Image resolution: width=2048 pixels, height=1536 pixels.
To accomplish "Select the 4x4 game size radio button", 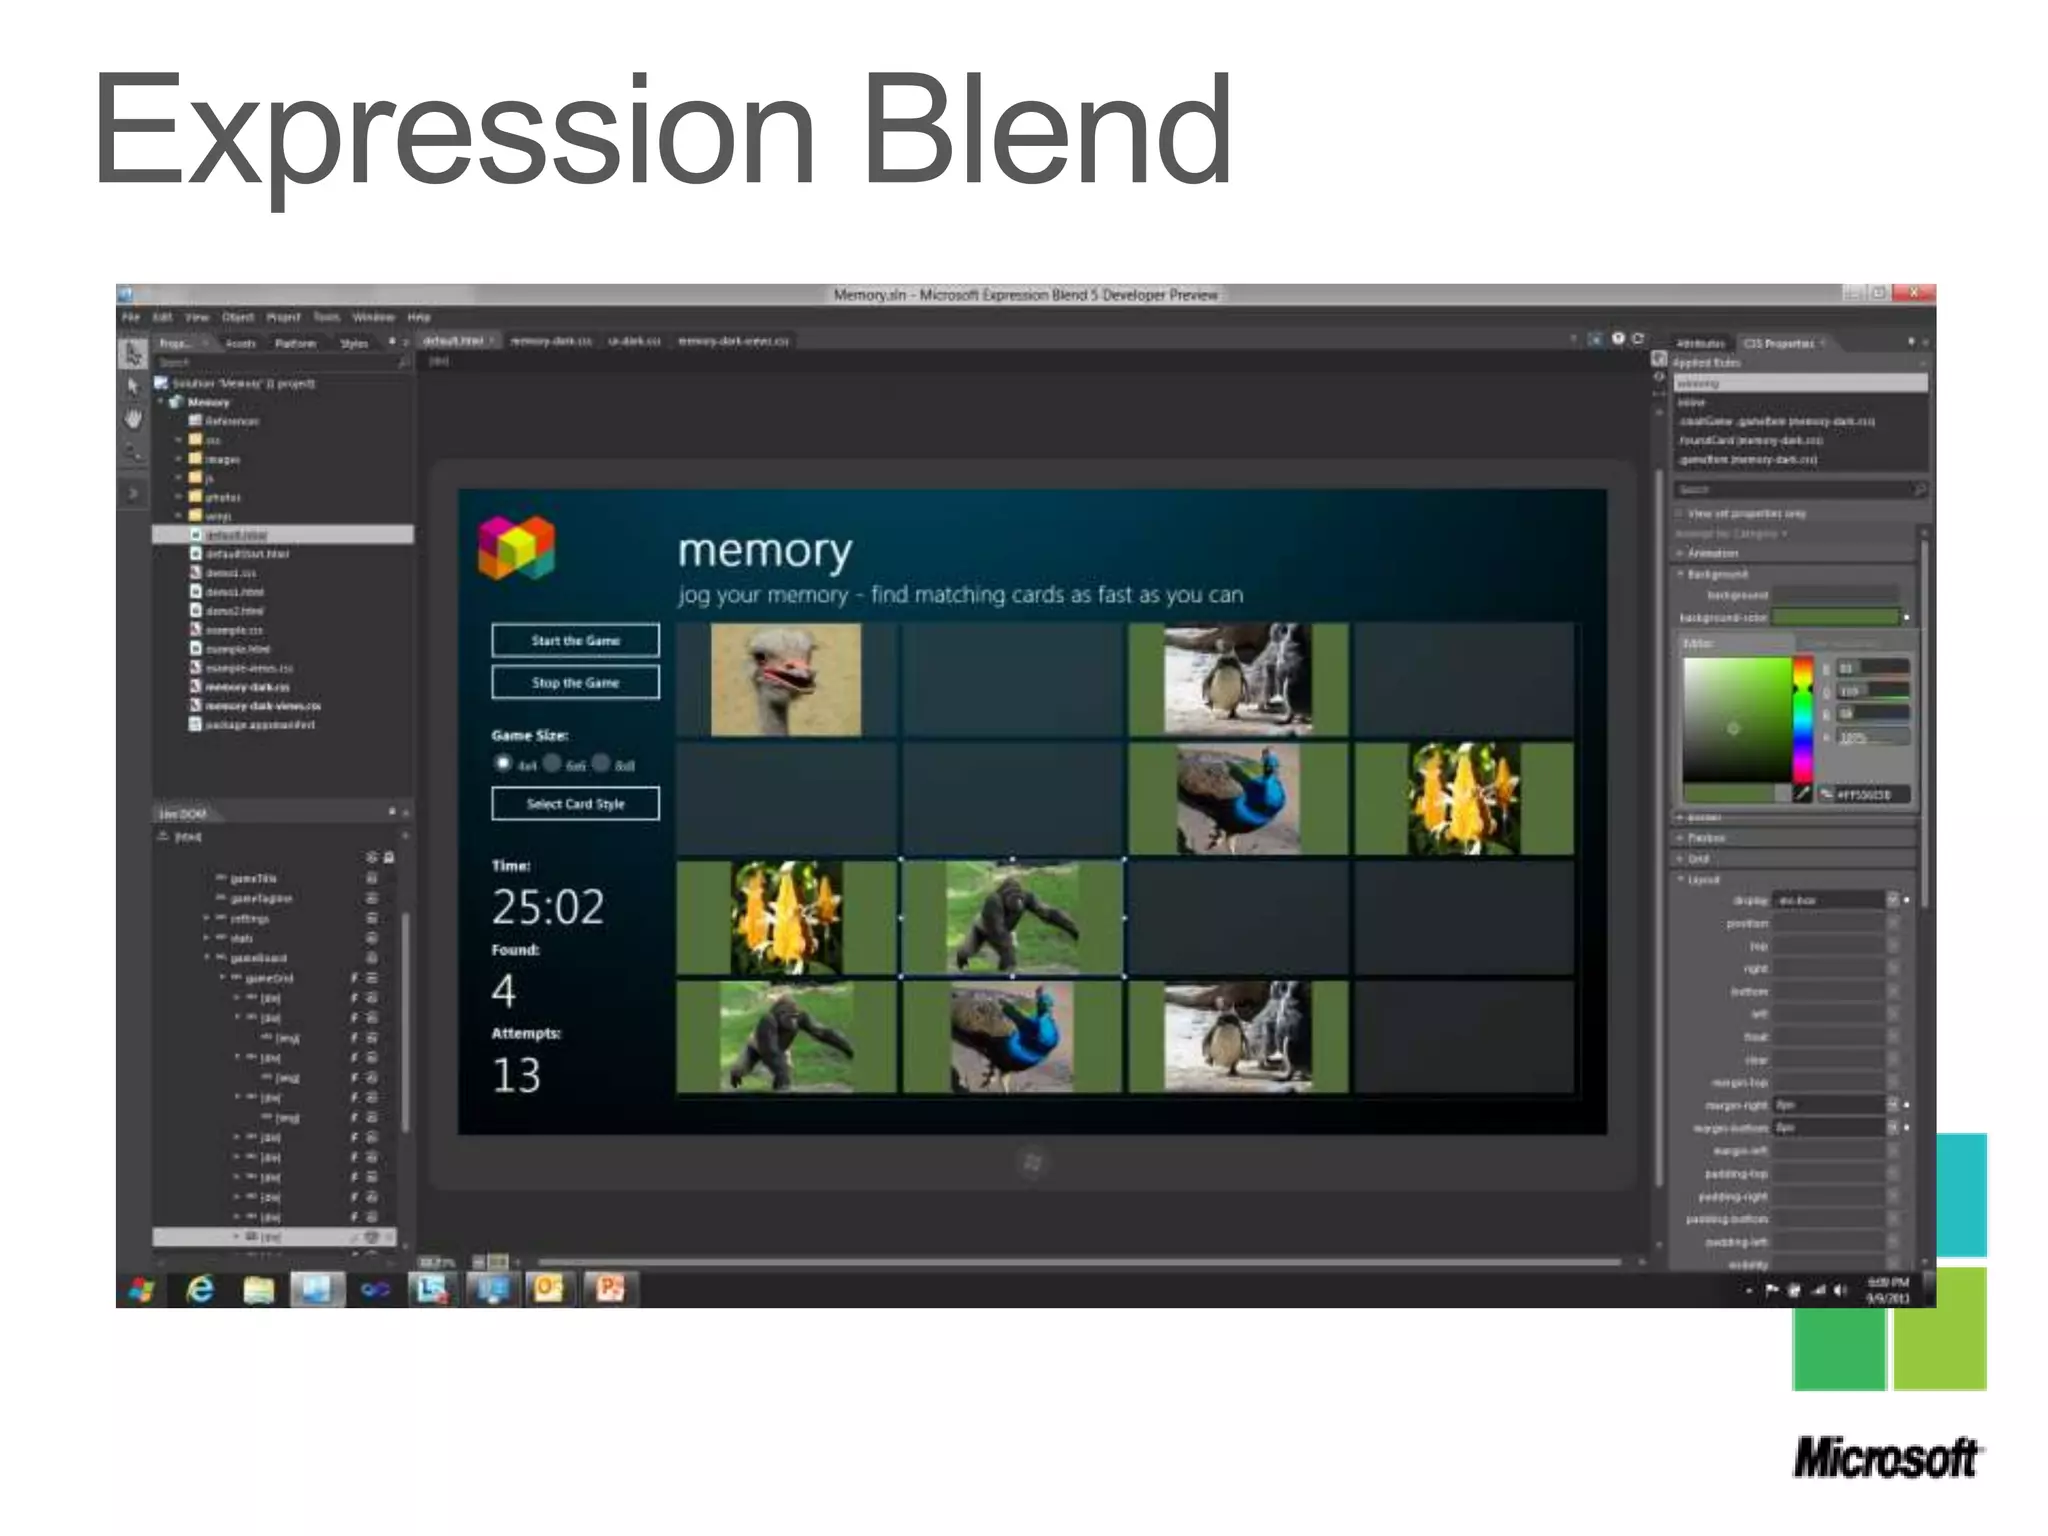I will (x=503, y=763).
